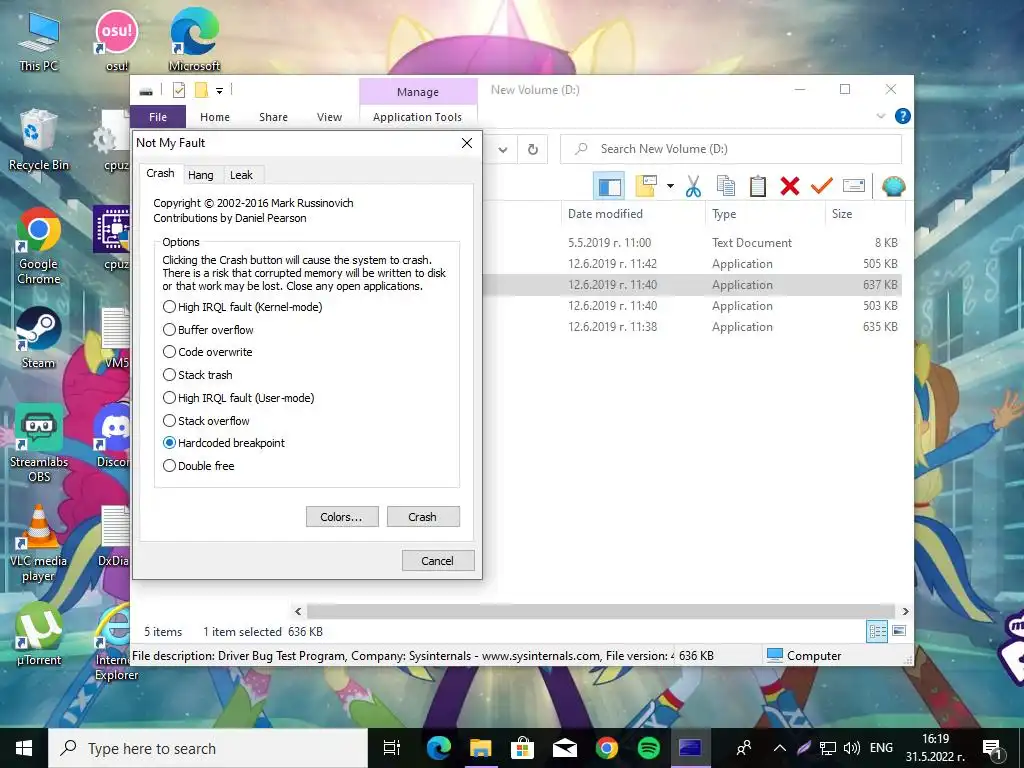Image resolution: width=1024 pixels, height=768 pixels.
Task: Open the Application Tools ribbon tab
Action: tap(417, 117)
